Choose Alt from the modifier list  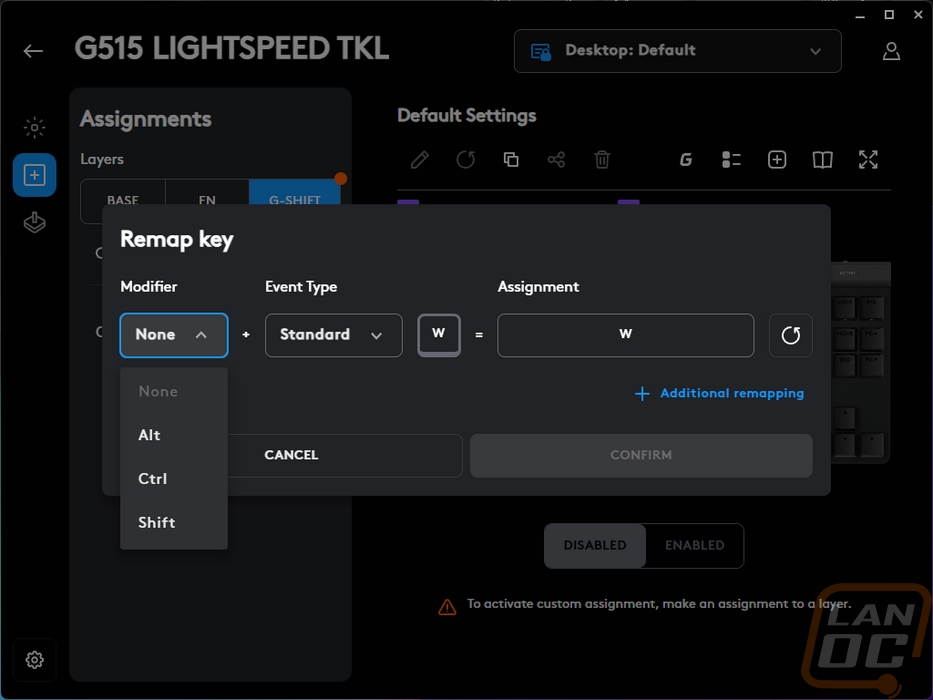tap(174, 435)
